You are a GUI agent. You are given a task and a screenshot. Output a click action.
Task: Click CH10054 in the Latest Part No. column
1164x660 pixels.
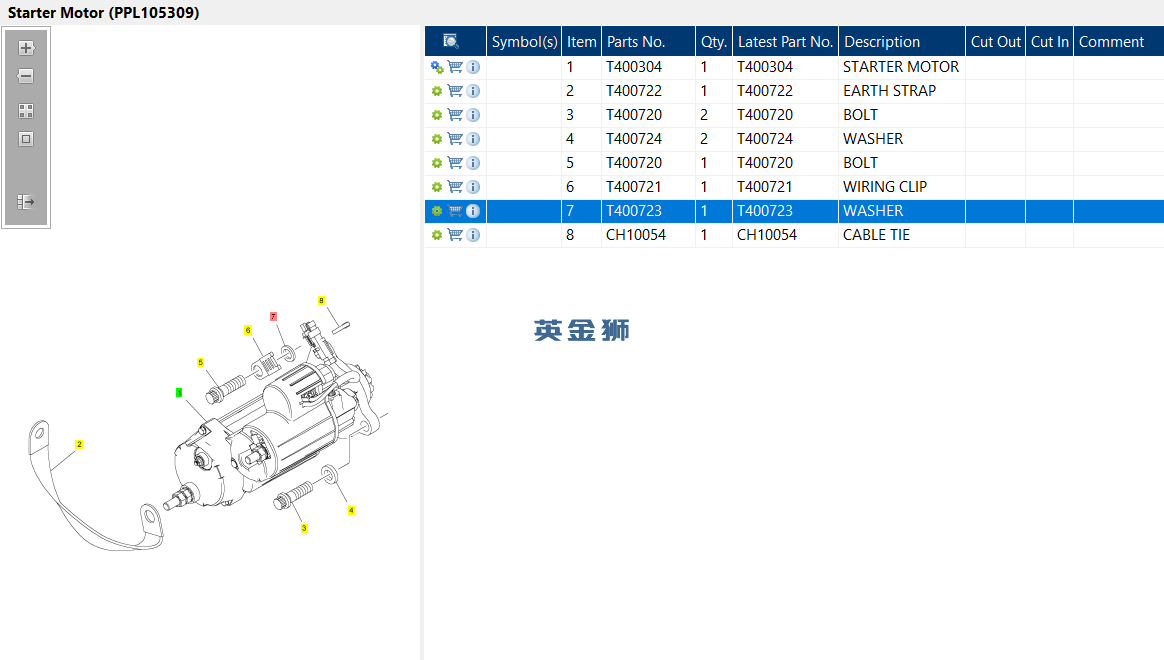pyautogui.click(x=767, y=235)
